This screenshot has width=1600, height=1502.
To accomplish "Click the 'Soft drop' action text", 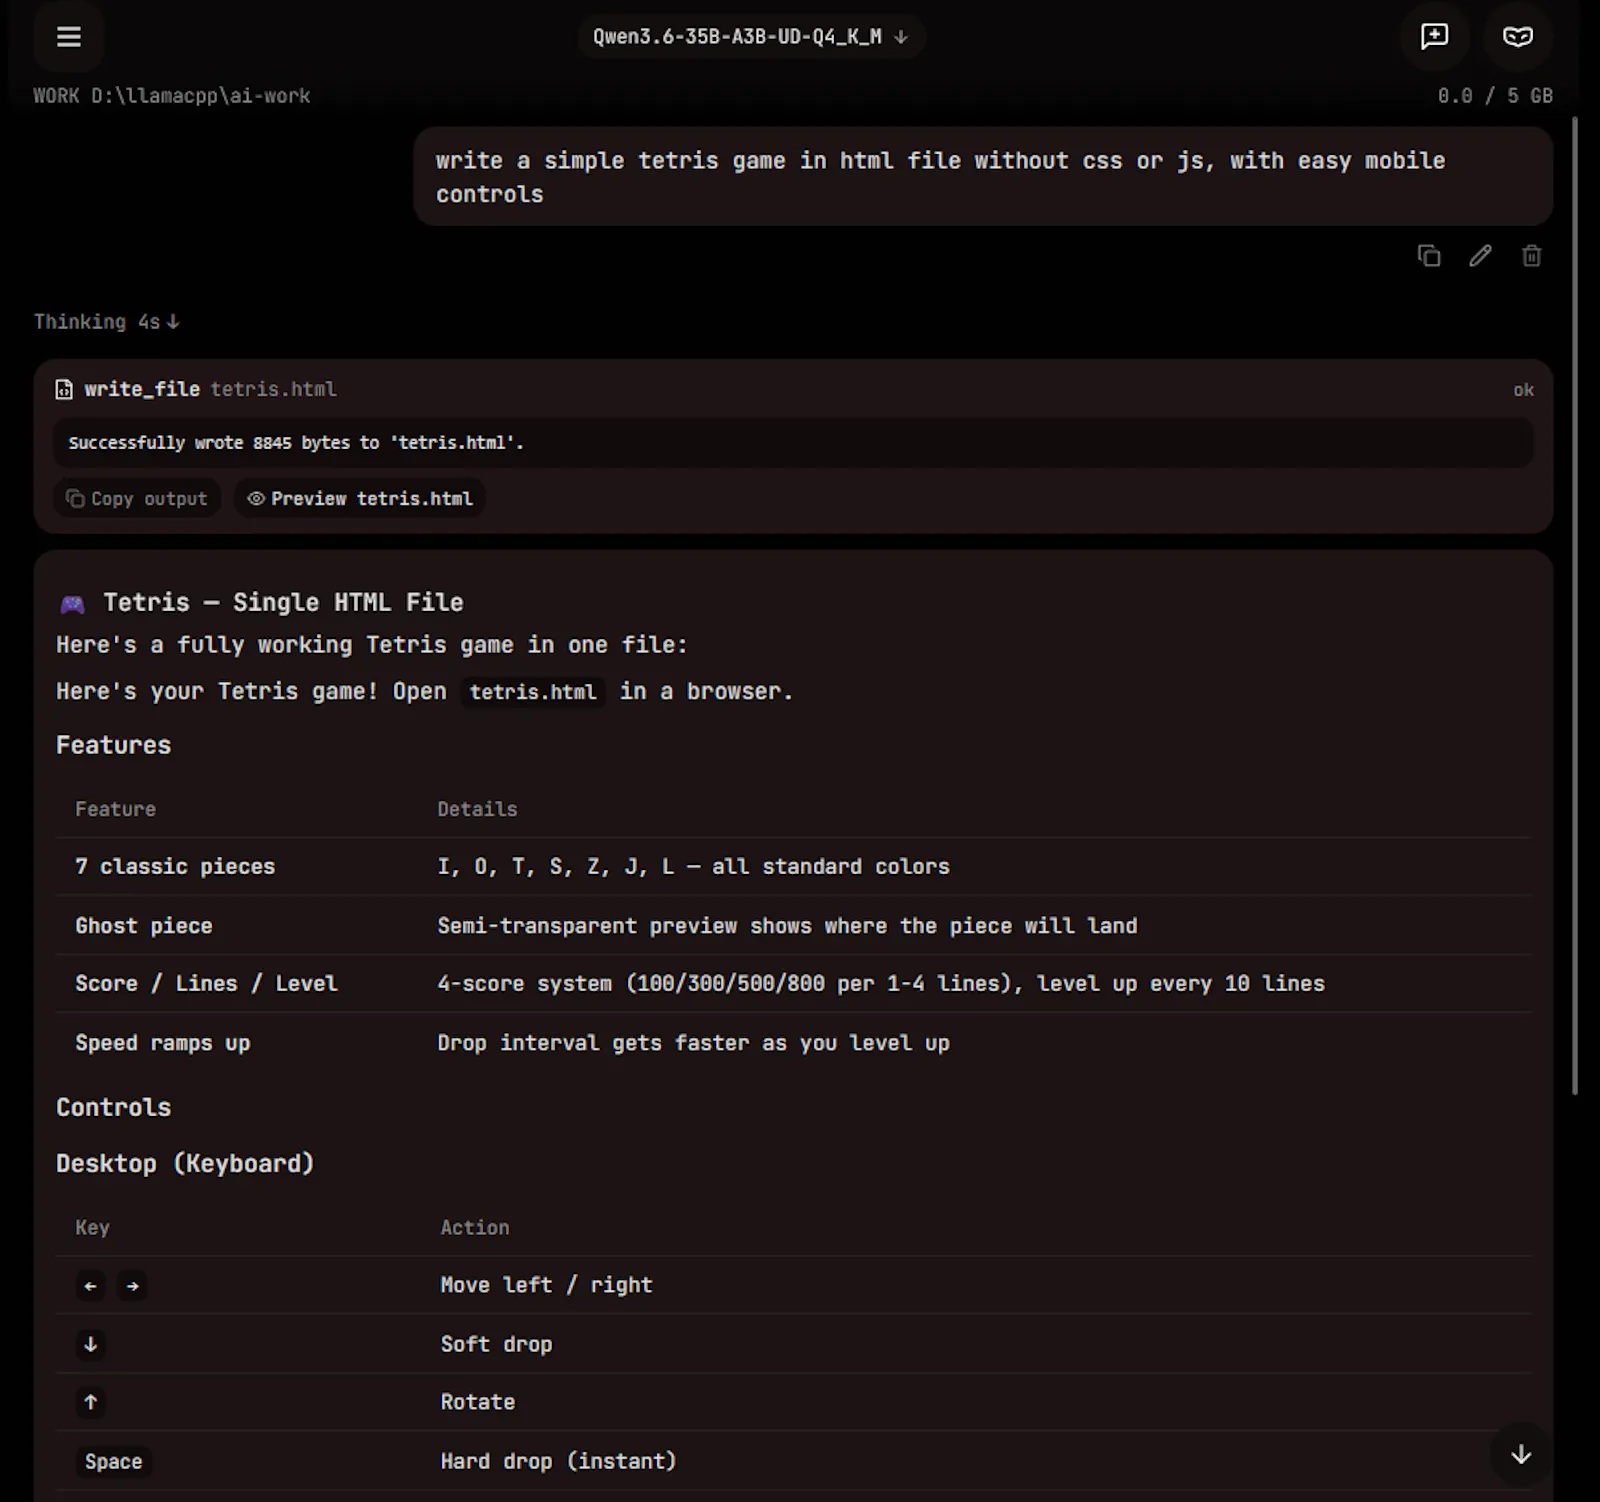I will 496,1344.
